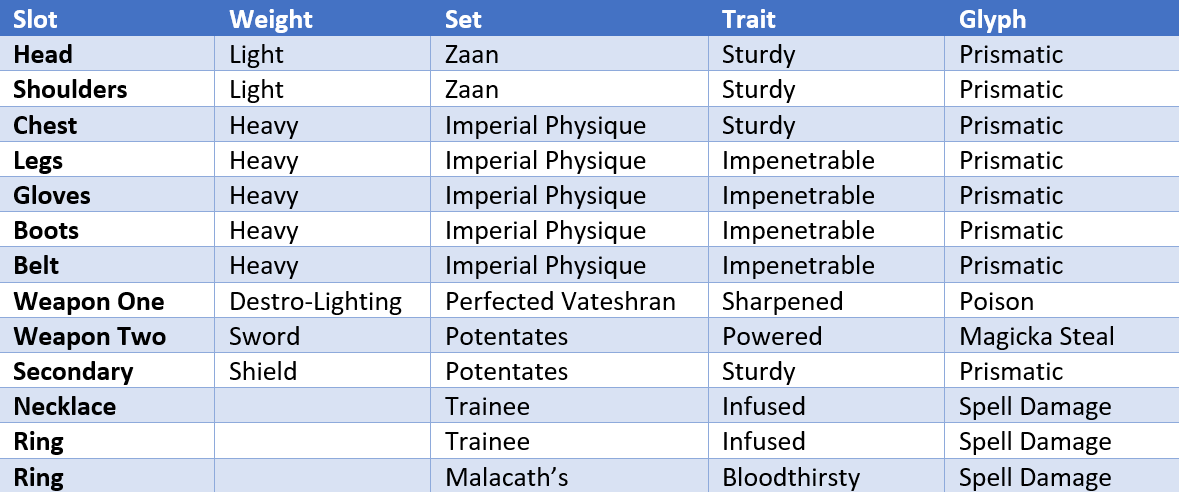Click the Necklace slot cell

108,406
